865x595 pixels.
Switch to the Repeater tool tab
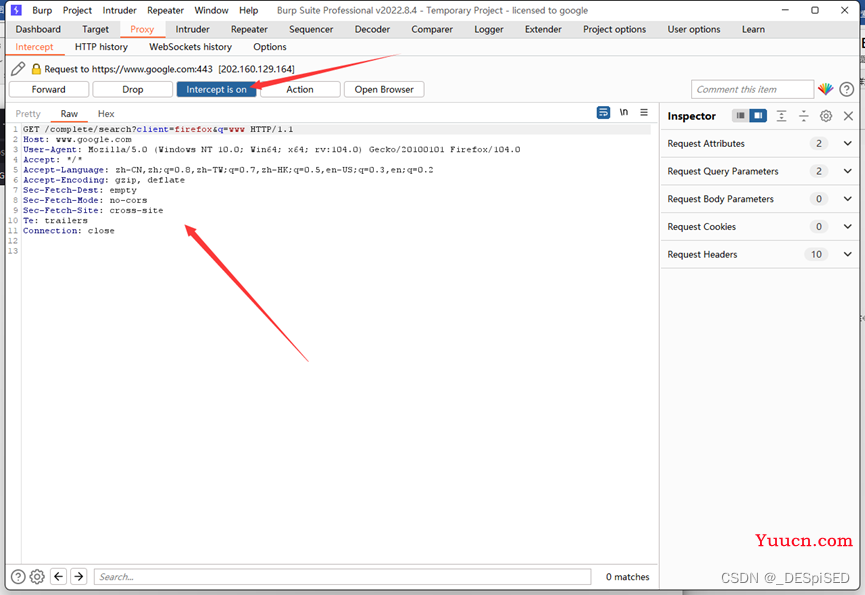(x=249, y=29)
